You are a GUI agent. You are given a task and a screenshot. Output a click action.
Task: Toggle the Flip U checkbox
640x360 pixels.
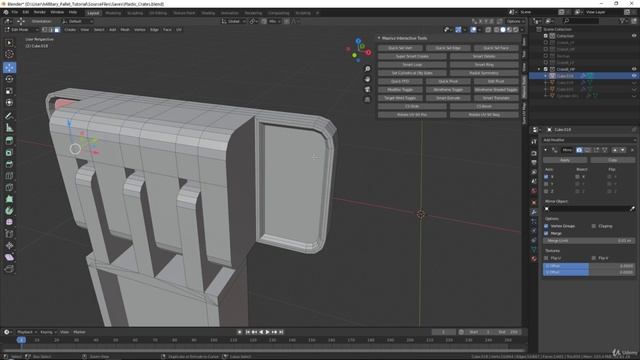pyautogui.click(x=547, y=258)
